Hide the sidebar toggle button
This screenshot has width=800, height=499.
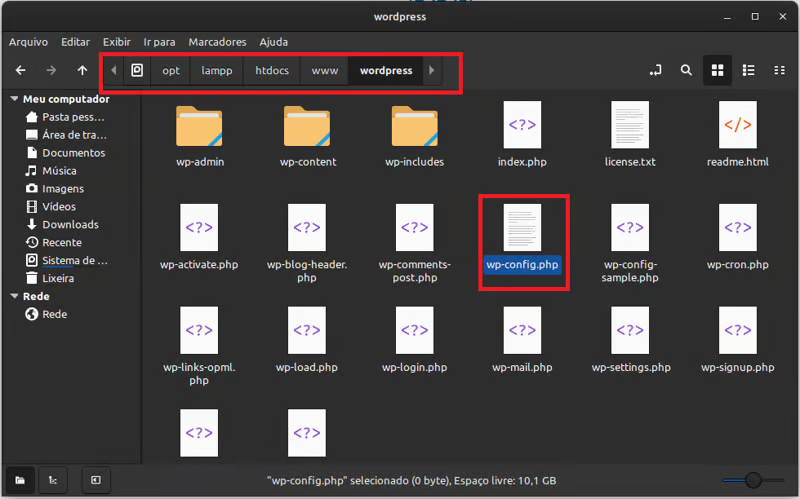(x=96, y=480)
